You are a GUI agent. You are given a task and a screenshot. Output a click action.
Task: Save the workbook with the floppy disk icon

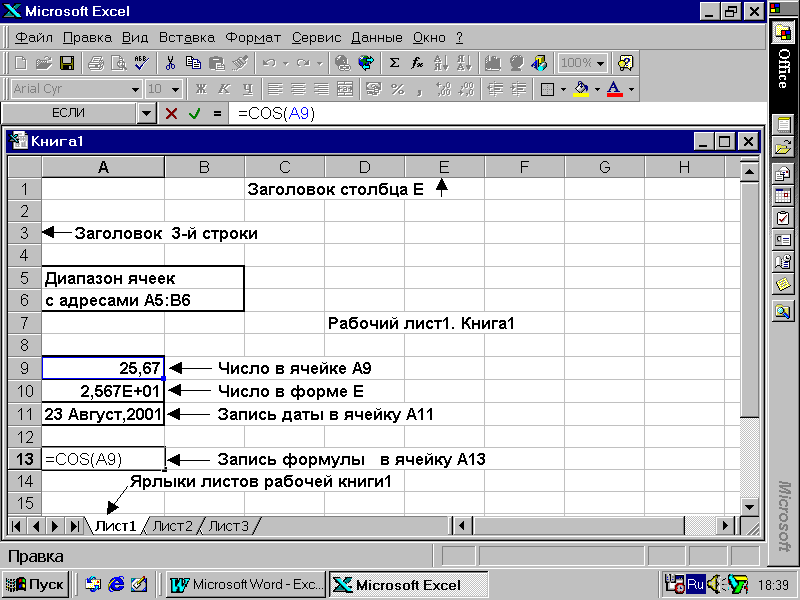pyautogui.click(x=67, y=63)
